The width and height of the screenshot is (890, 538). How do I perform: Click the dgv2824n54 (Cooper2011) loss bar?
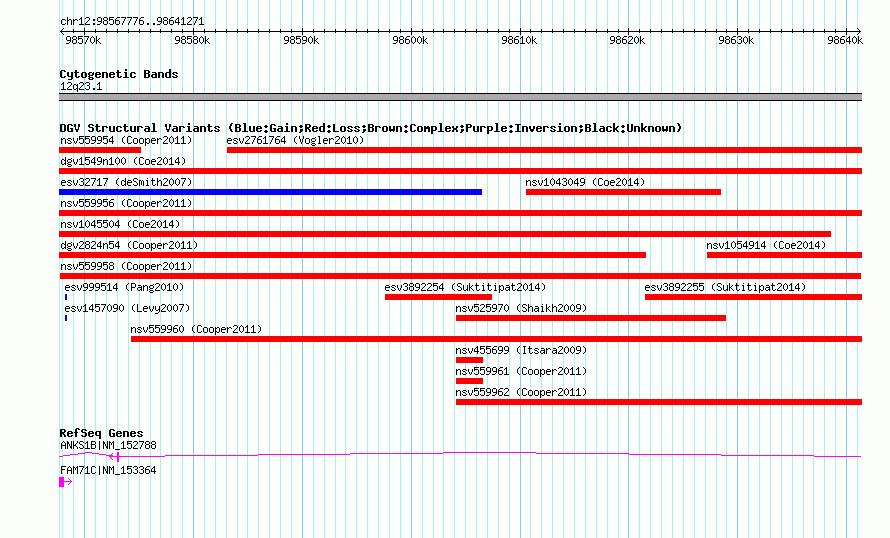click(x=352, y=255)
